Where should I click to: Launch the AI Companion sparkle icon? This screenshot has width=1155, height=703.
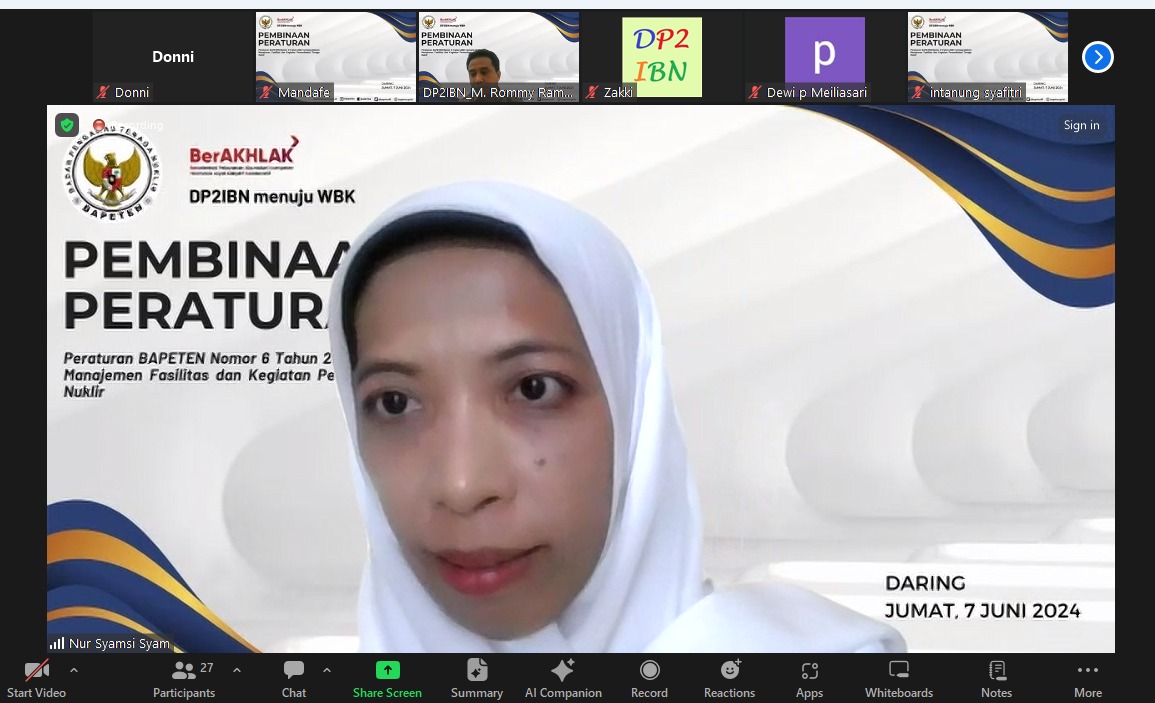[563, 670]
